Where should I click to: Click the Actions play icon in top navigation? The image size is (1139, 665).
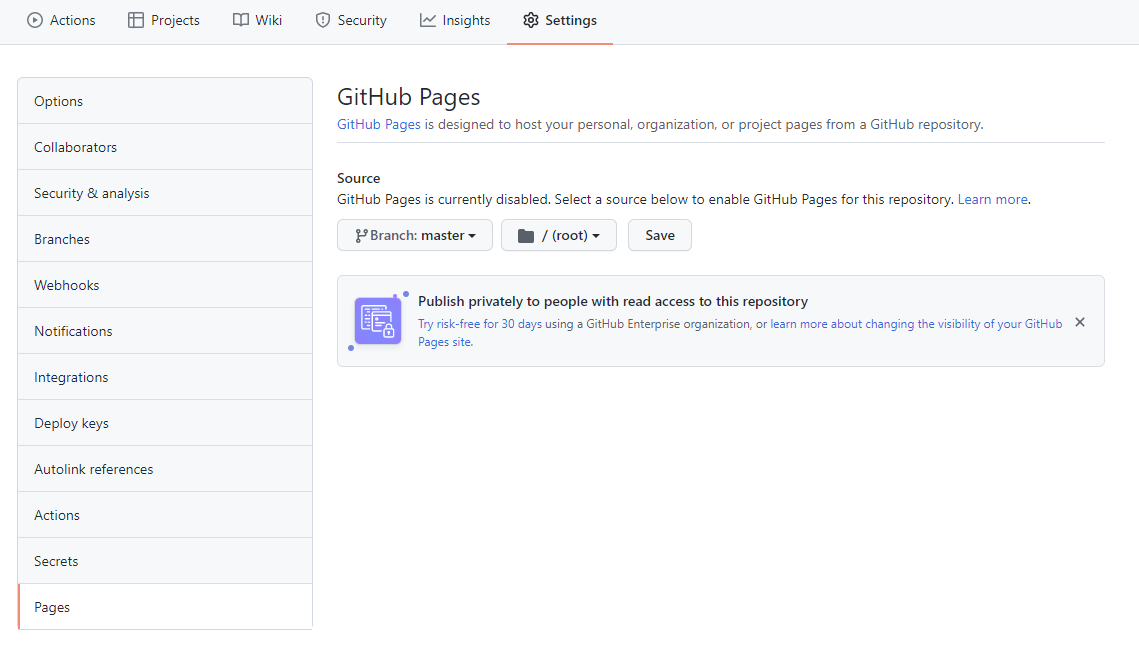pyautogui.click(x=35, y=20)
